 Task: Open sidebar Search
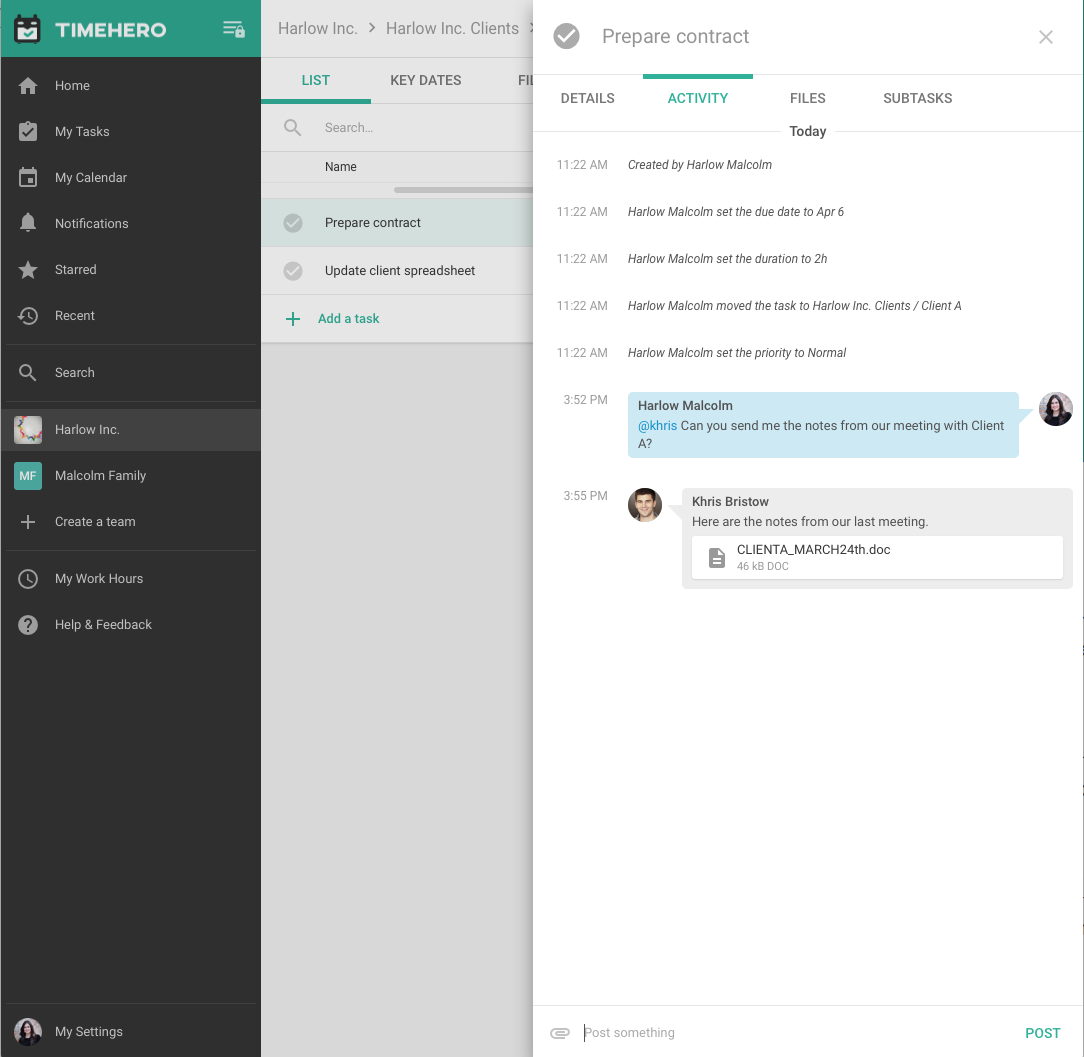point(131,373)
